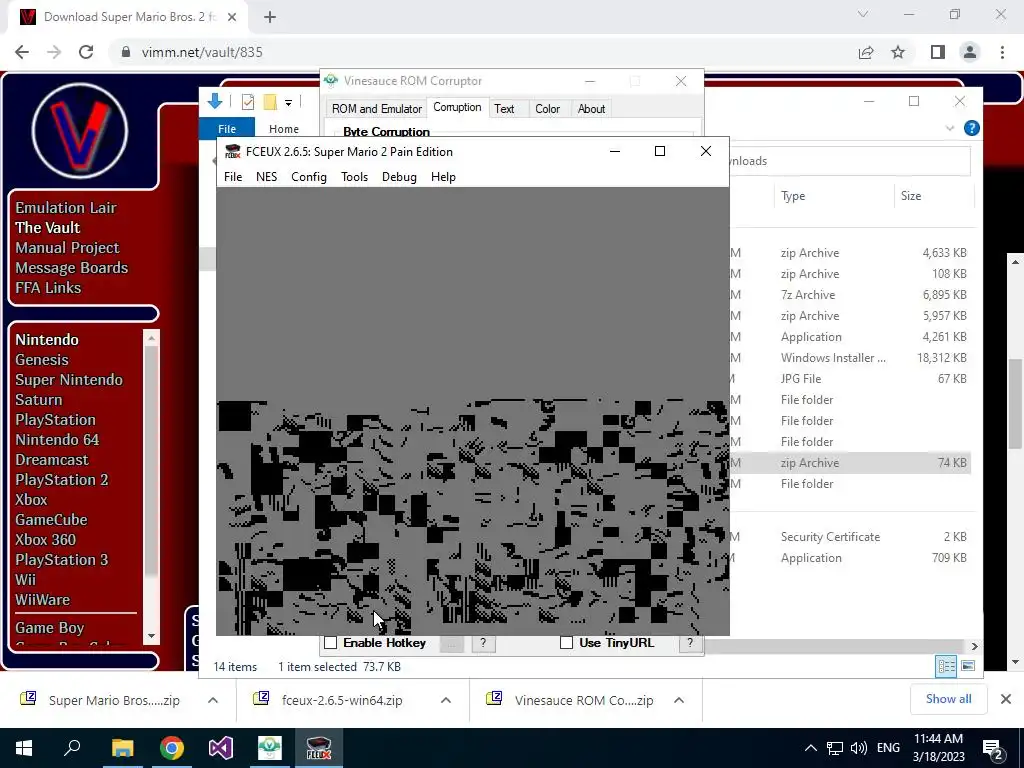Viewport: 1024px width, 768px height.
Task: Open the Manual Project link
Action: click(67, 248)
